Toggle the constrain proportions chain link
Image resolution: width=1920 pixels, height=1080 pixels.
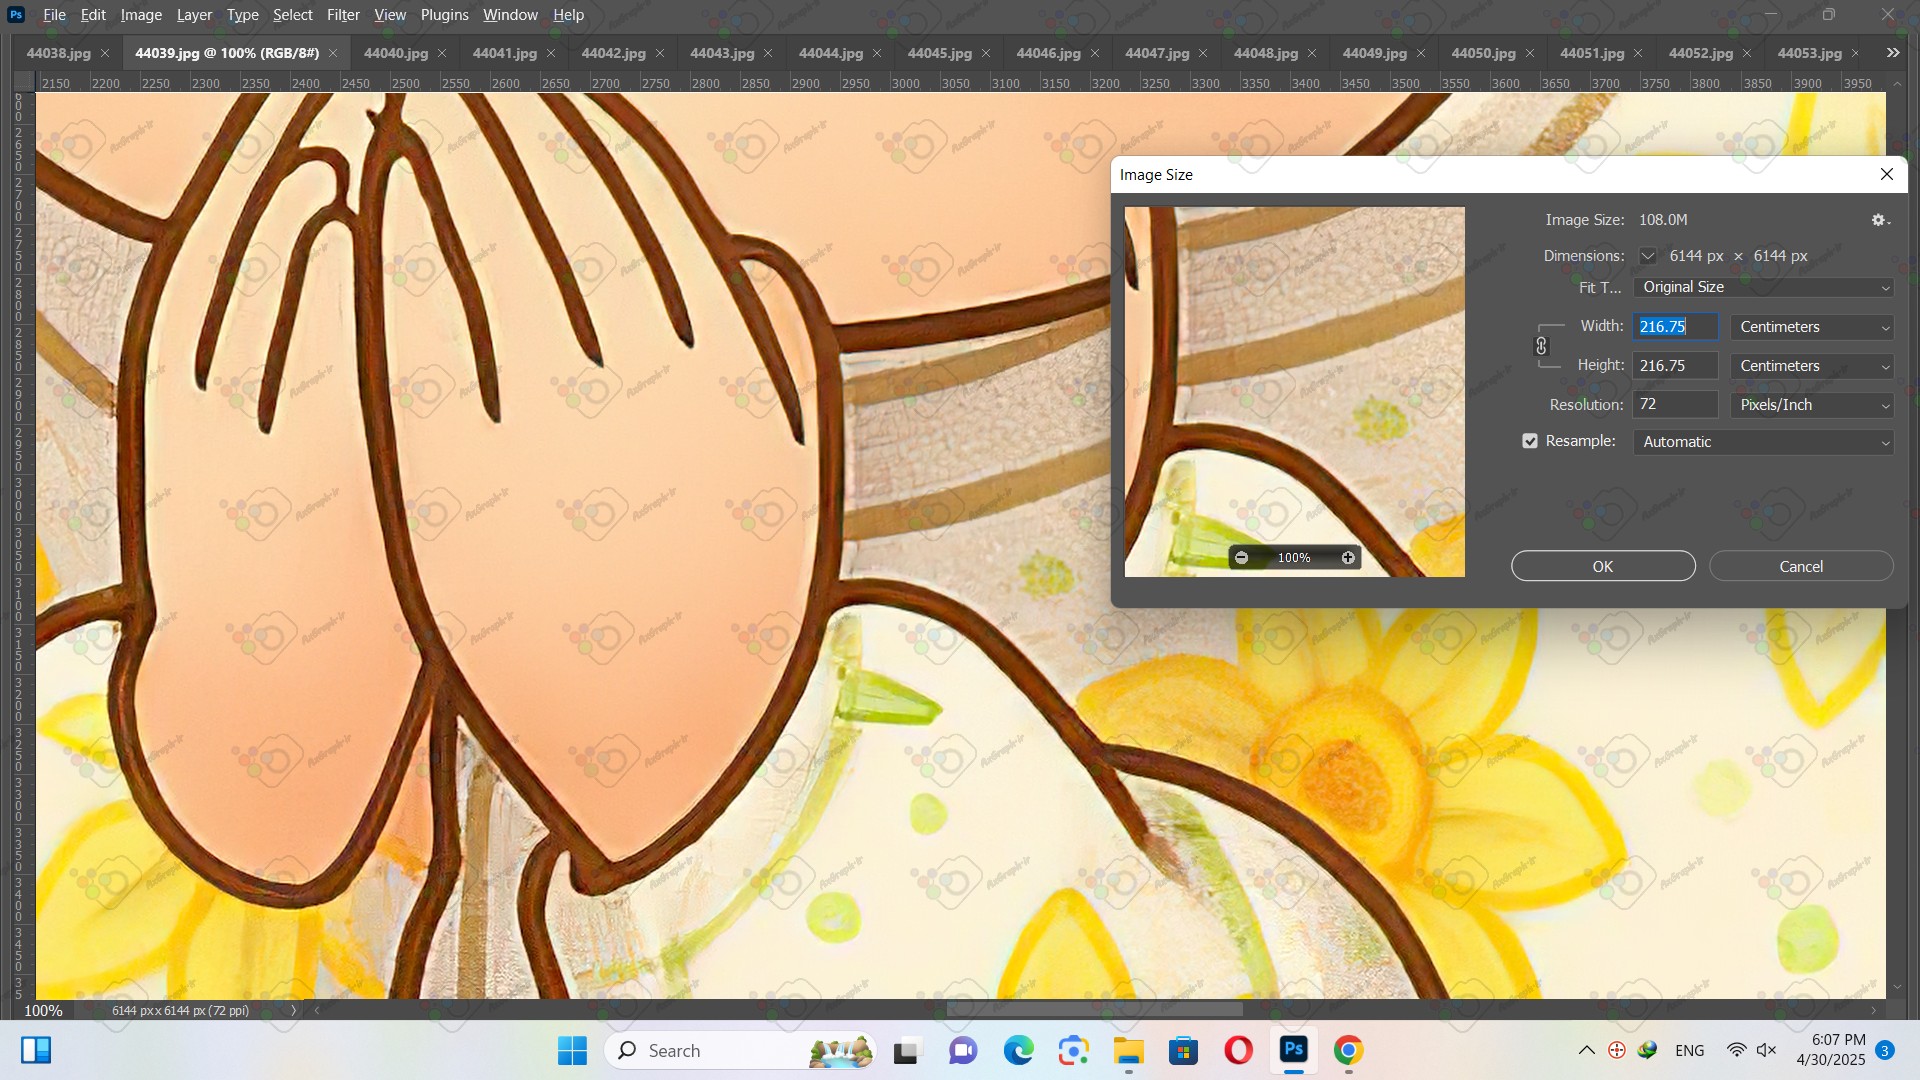1541,346
